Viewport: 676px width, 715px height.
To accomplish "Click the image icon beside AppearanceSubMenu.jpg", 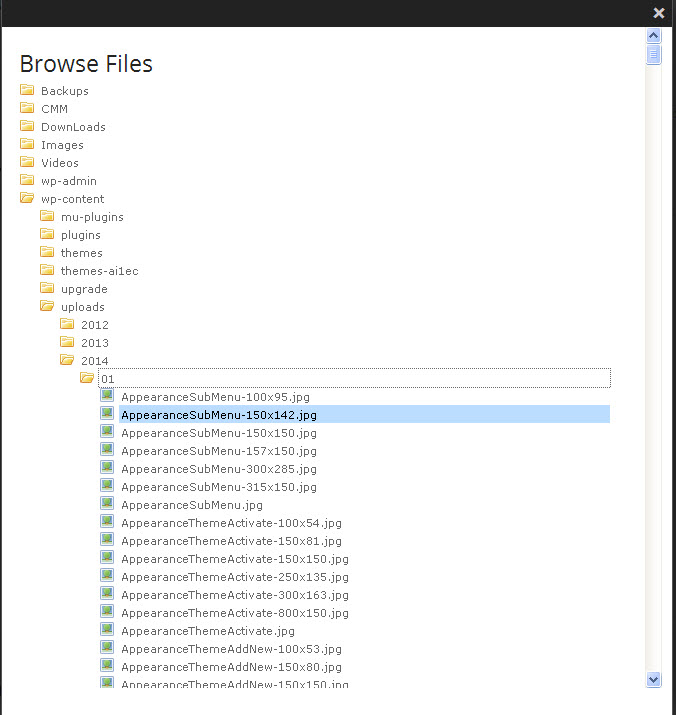I will tap(107, 504).
